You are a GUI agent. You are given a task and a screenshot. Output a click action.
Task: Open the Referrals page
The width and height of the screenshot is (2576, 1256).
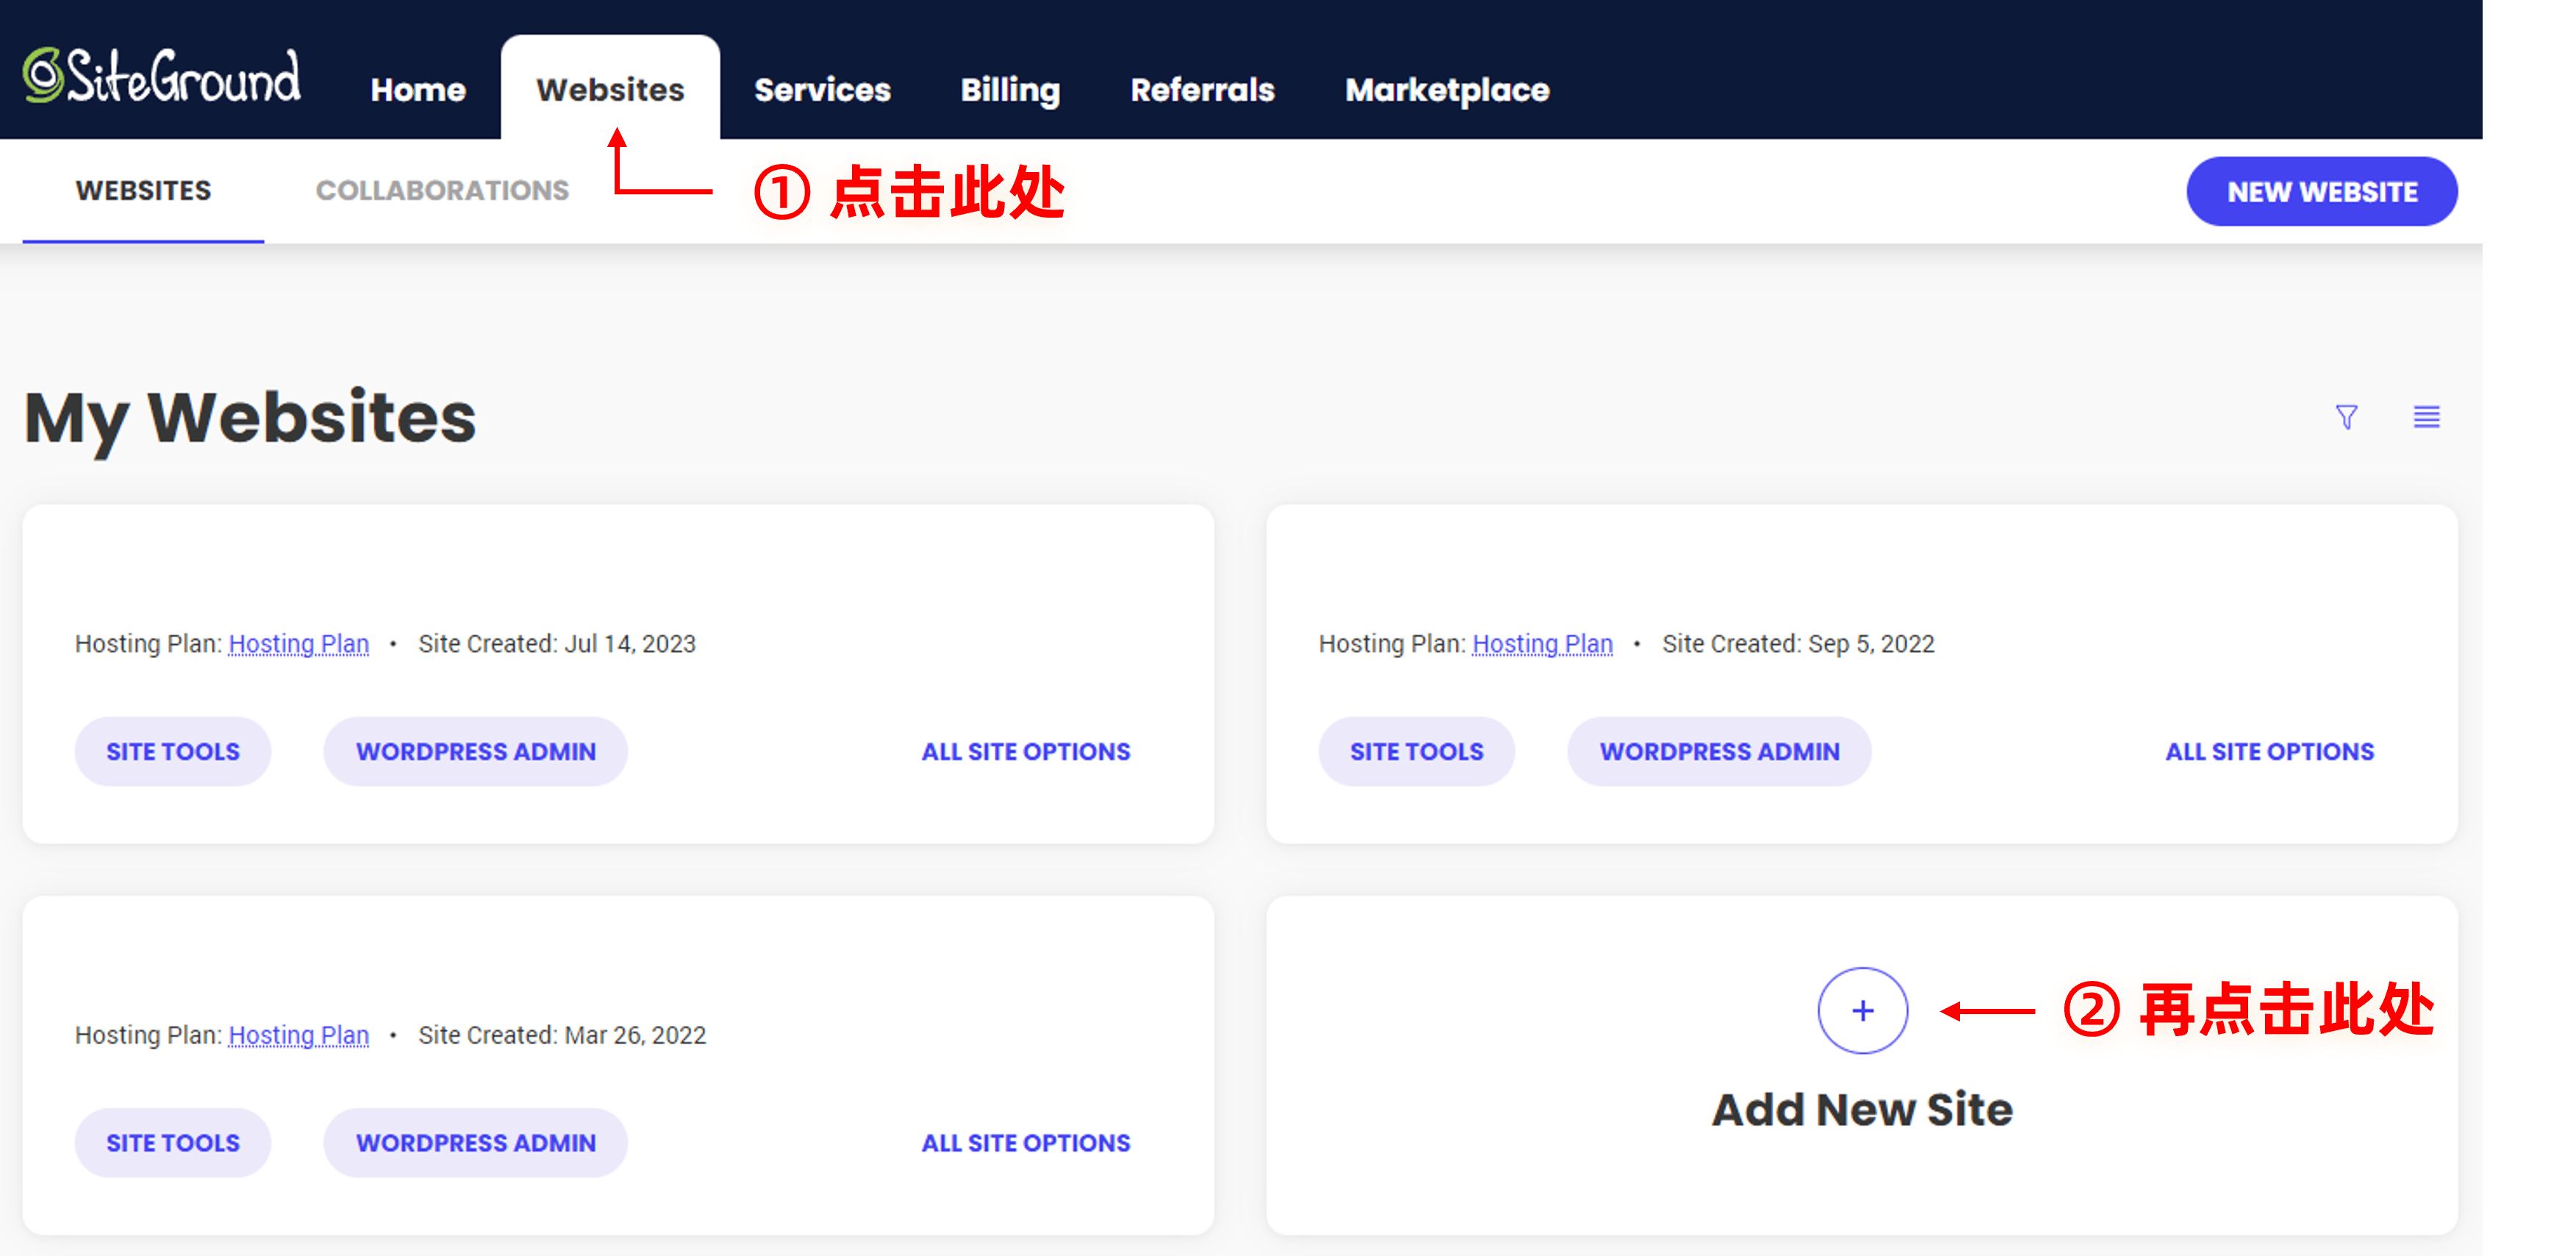1202,90
